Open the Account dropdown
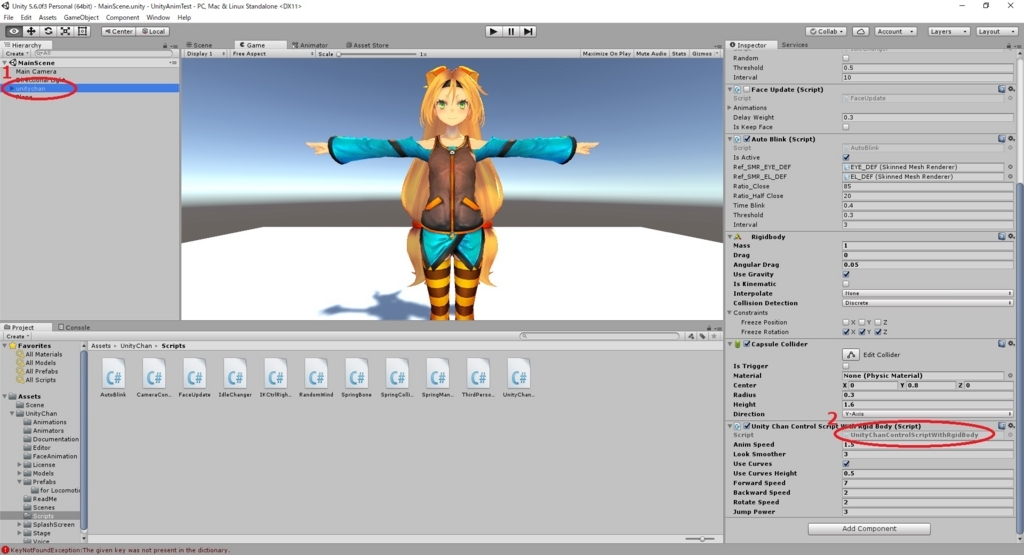The height and width of the screenshot is (555, 1024). (x=895, y=31)
